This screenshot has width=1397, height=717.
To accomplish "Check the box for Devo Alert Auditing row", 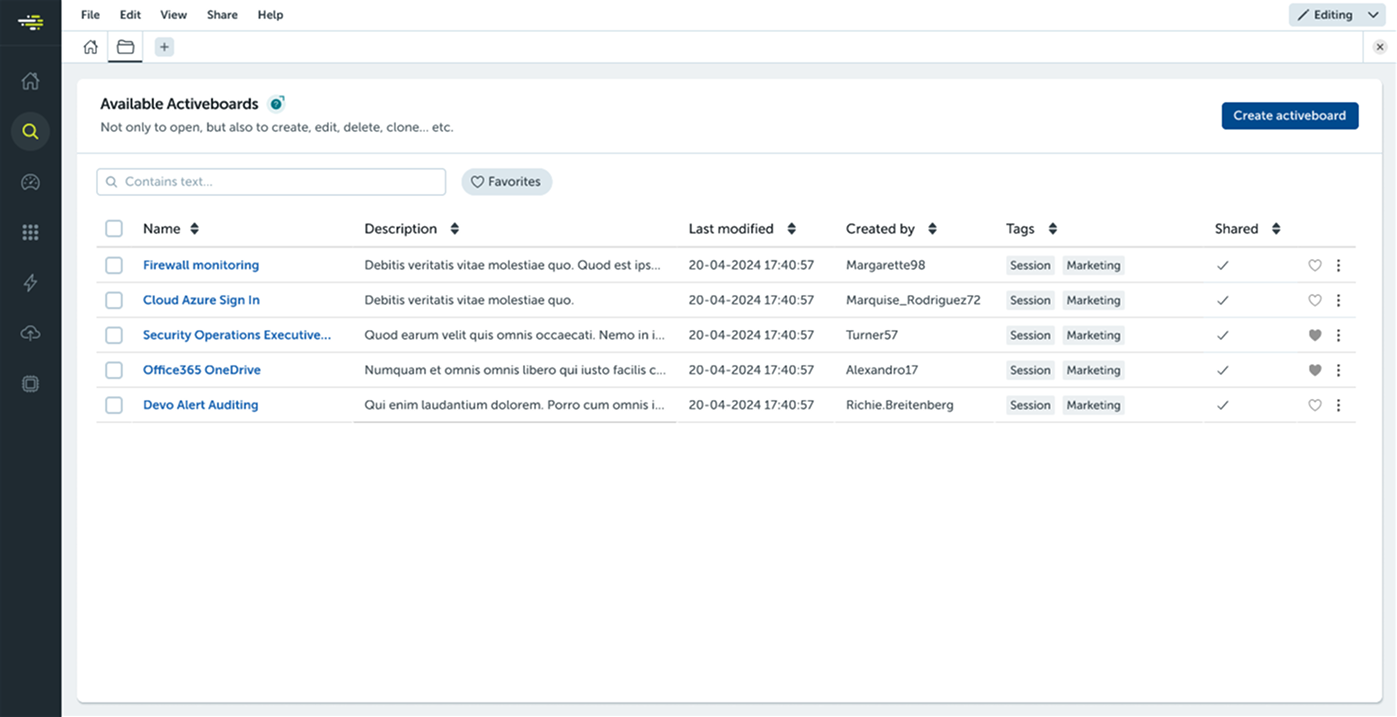I will (x=114, y=405).
